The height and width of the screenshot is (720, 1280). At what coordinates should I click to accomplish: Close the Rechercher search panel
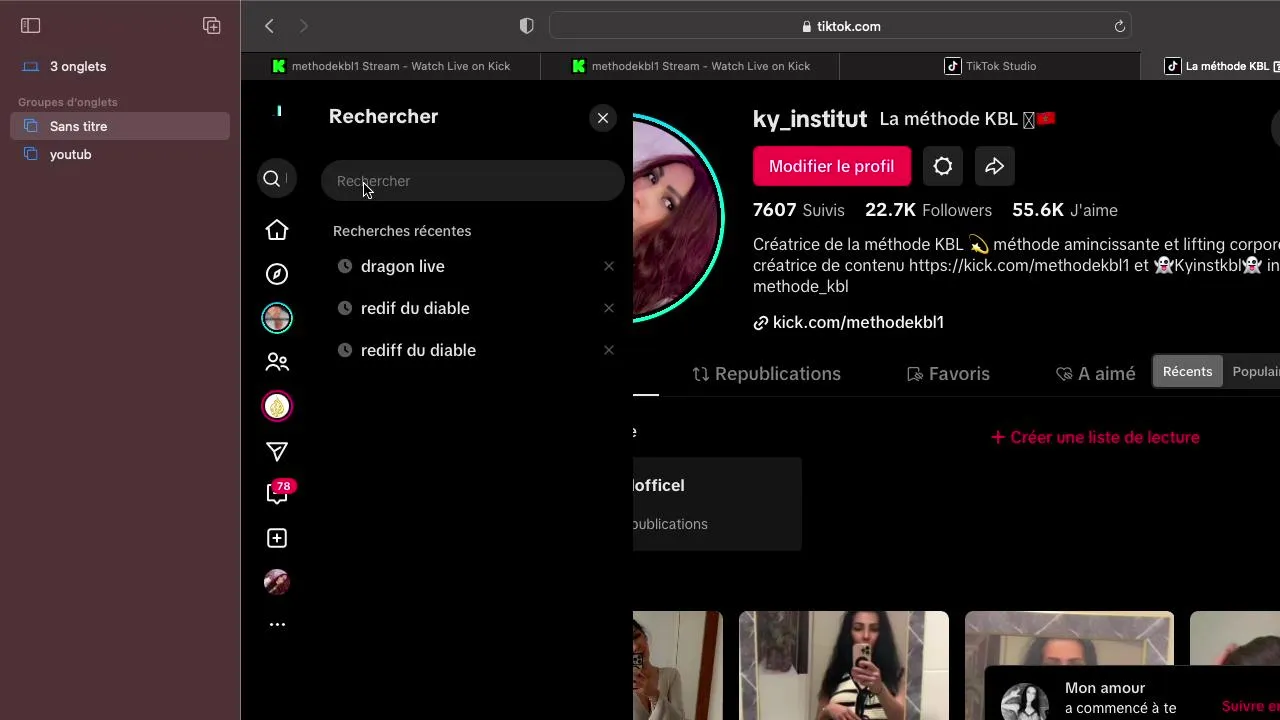(603, 118)
